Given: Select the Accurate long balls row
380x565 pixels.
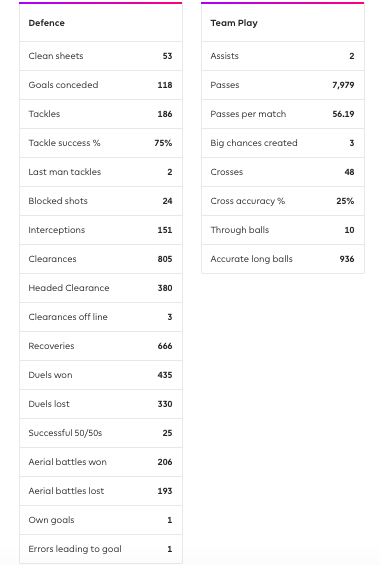Looking at the screenshot, I should click(x=283, y=259).
